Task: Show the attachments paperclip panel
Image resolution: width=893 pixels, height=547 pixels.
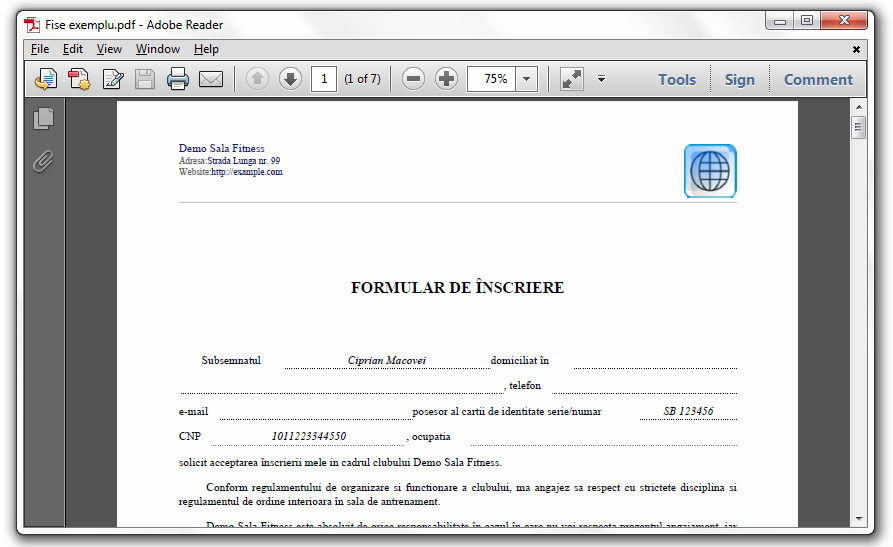Action: tap(43, 160)
